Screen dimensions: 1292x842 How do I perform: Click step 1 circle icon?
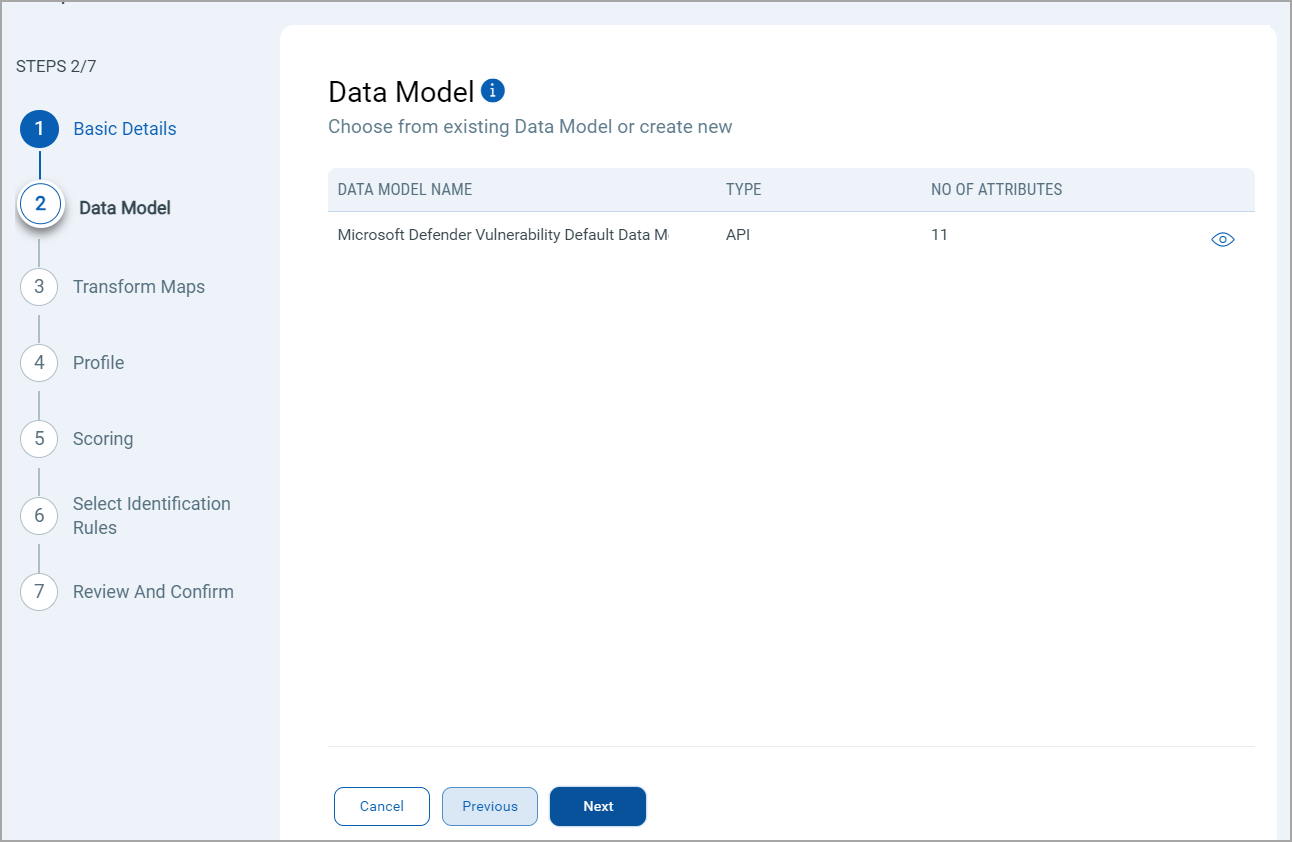40,129
